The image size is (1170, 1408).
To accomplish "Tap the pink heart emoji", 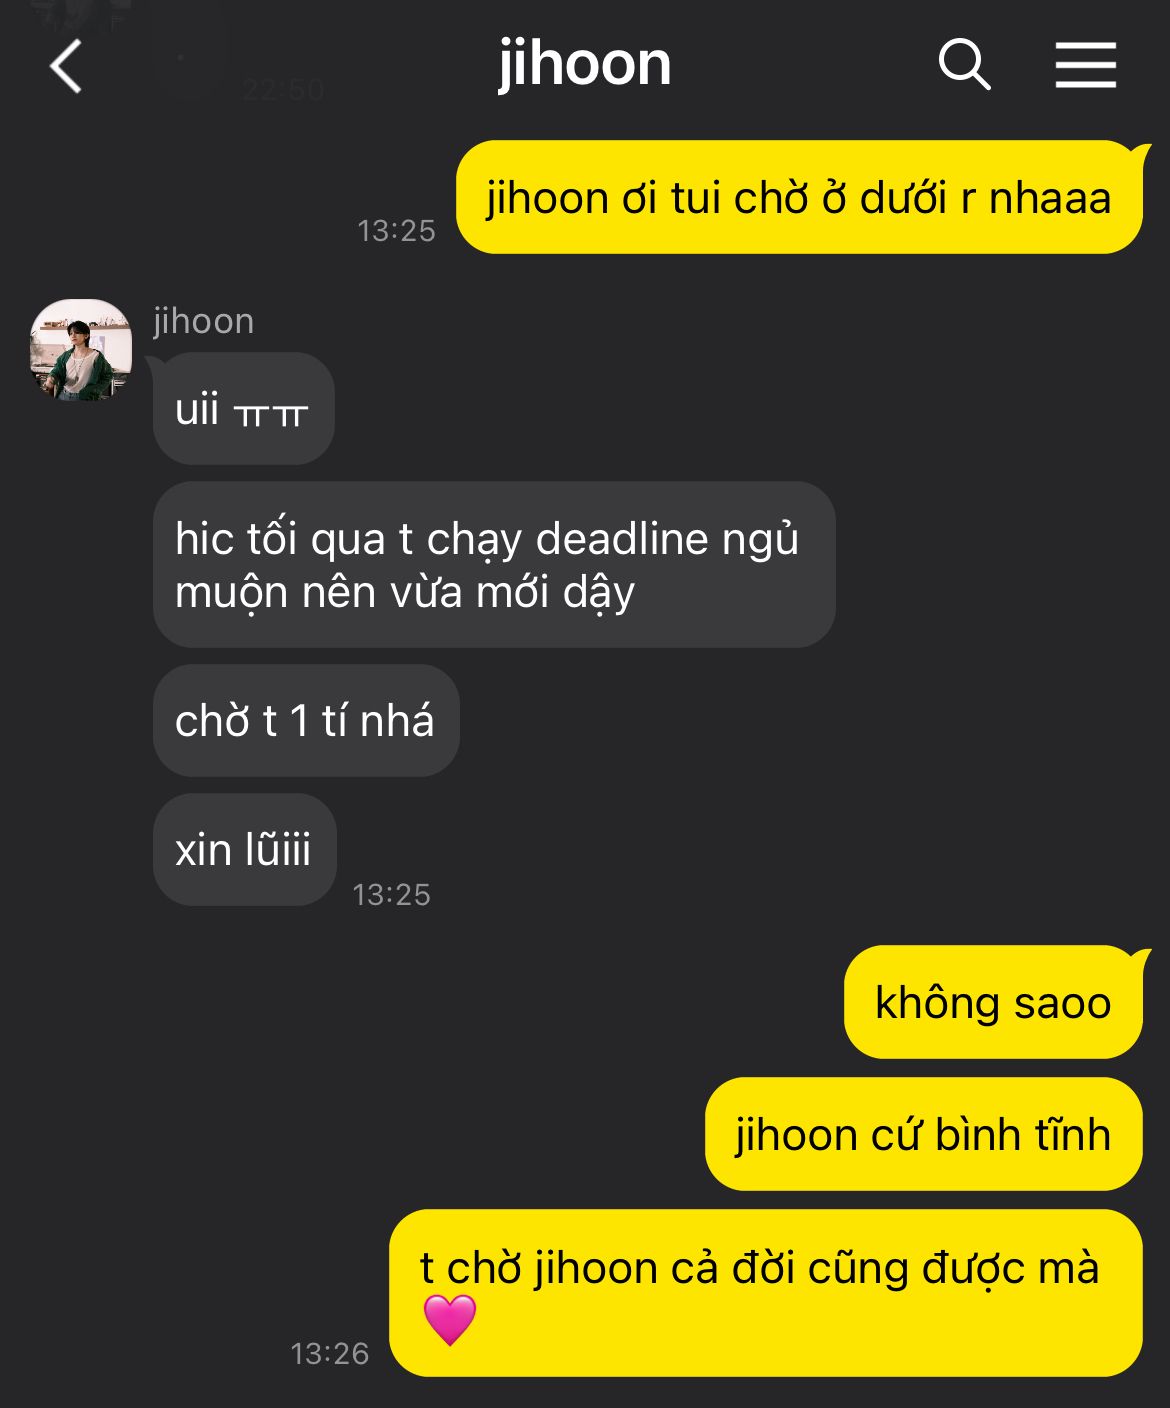I will tap(450, 1319).
